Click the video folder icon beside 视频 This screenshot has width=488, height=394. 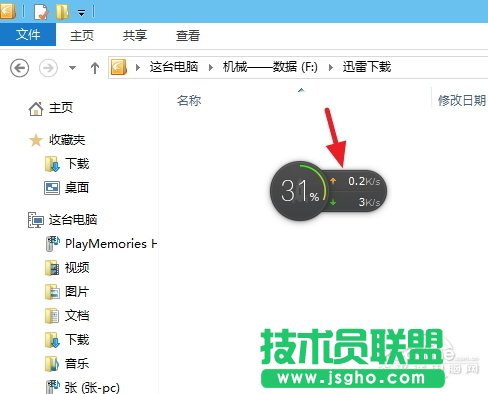52,268
